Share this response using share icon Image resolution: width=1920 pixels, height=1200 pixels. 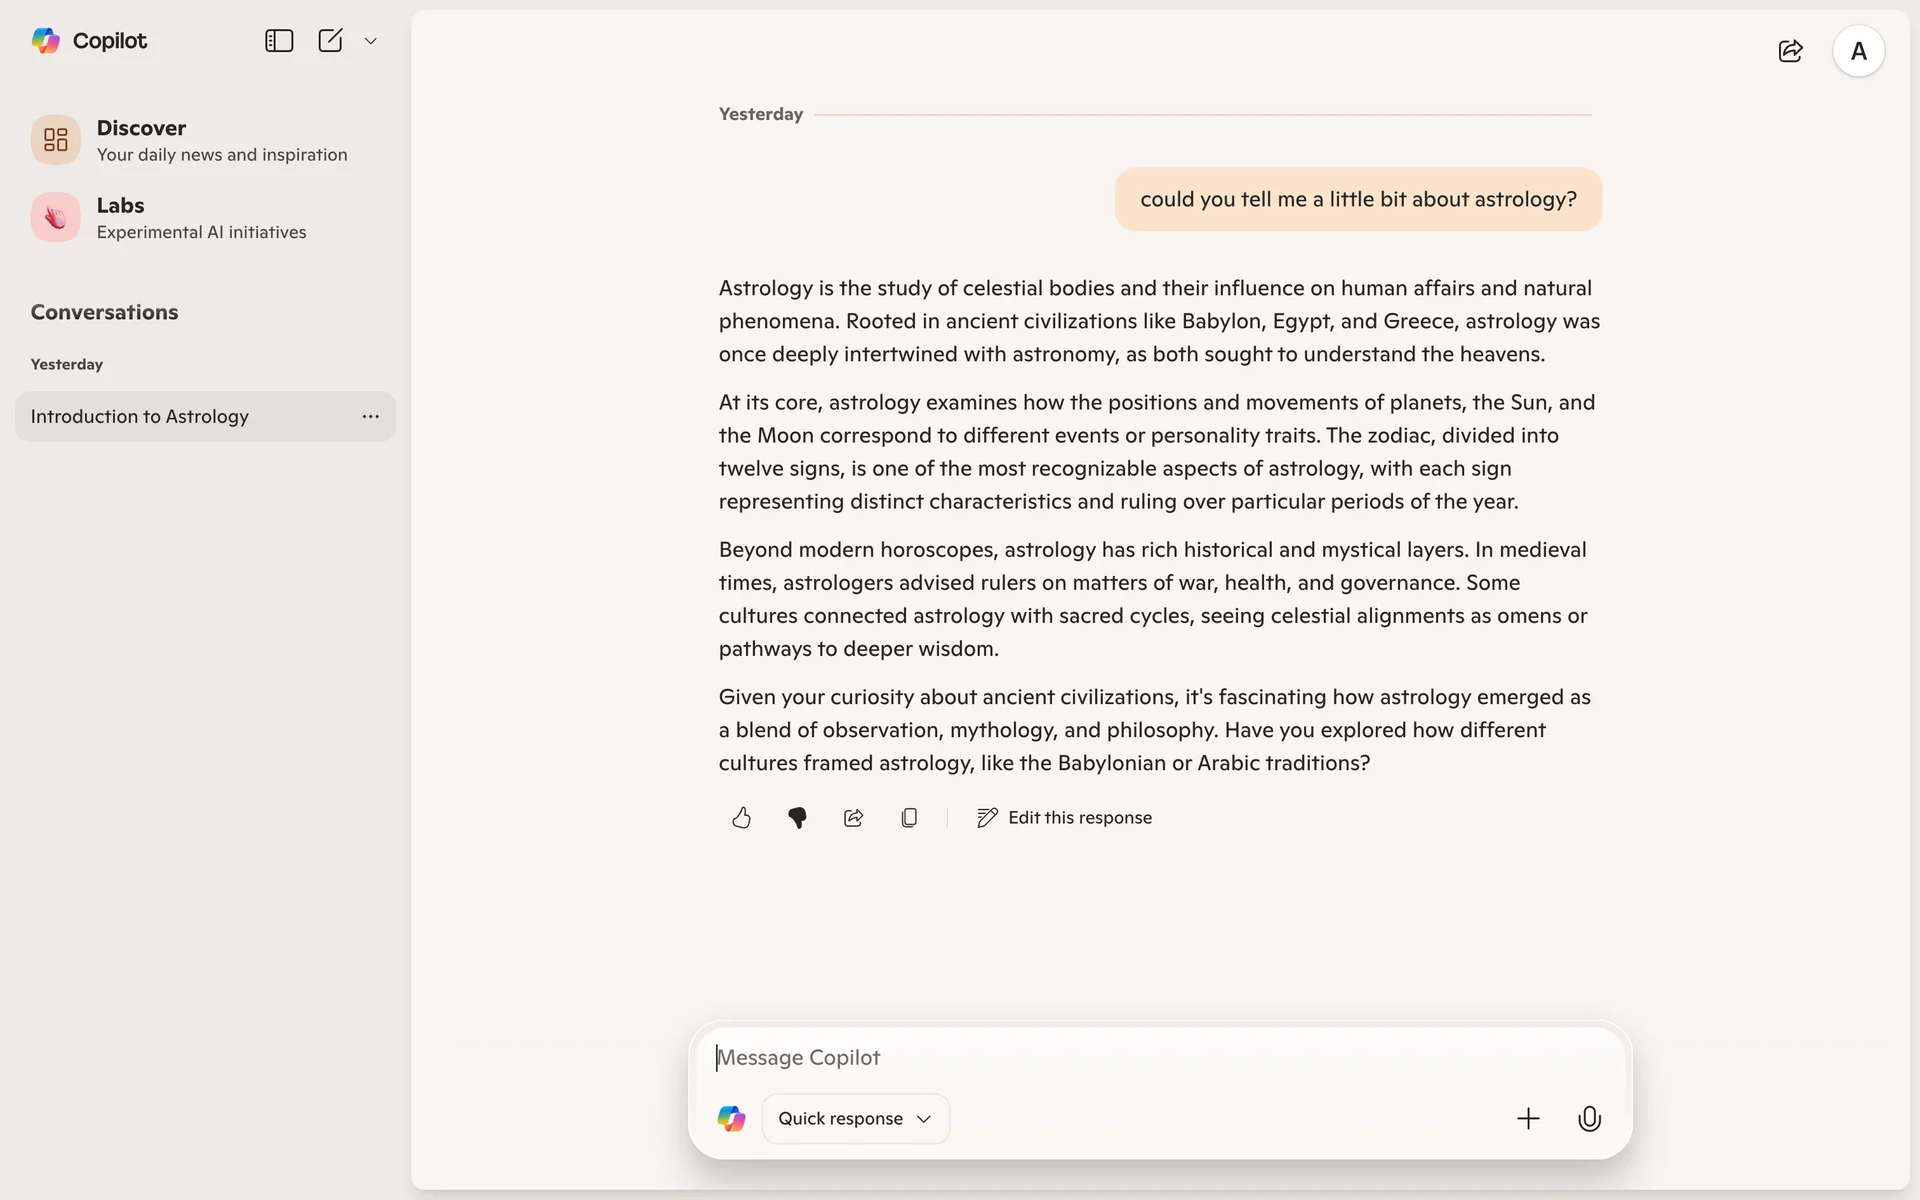pyautogui.click(x=853, y=818)
